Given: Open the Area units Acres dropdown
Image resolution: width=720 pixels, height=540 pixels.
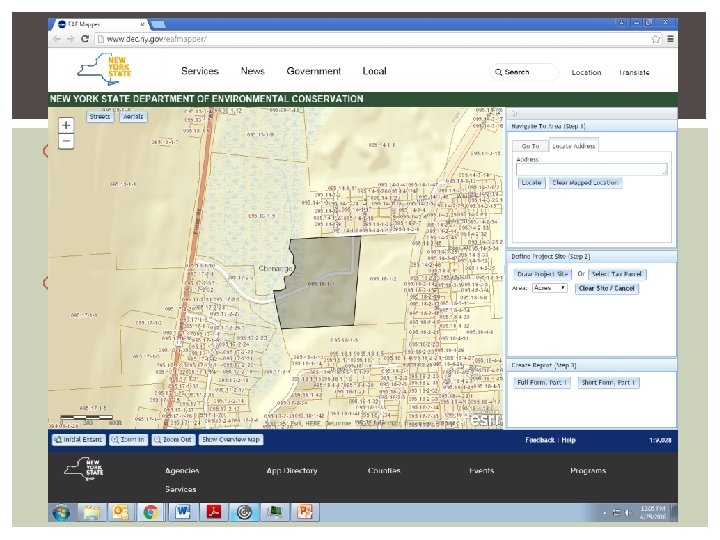Looking at the screenshot, I should [550, 288].
